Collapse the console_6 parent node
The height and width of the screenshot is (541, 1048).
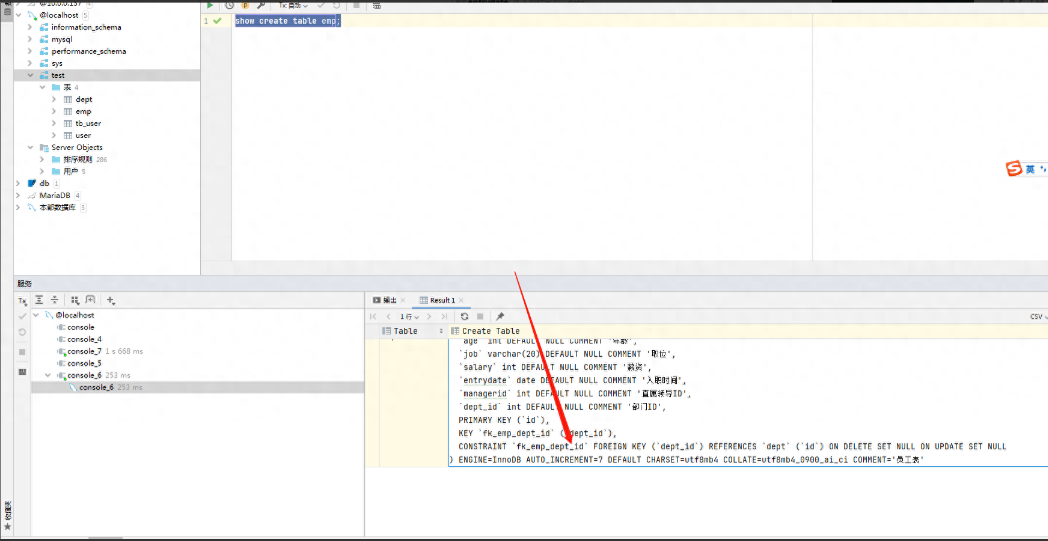click(48, 375)
